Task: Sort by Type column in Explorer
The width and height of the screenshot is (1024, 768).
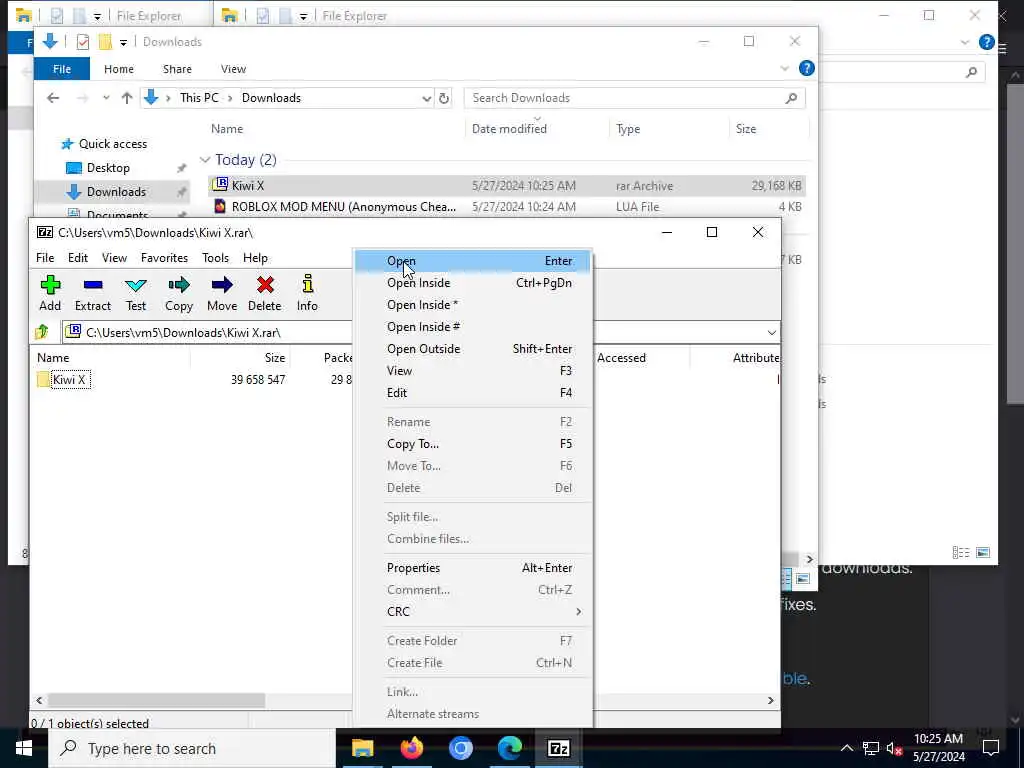Action: click(x=628, y=129)
